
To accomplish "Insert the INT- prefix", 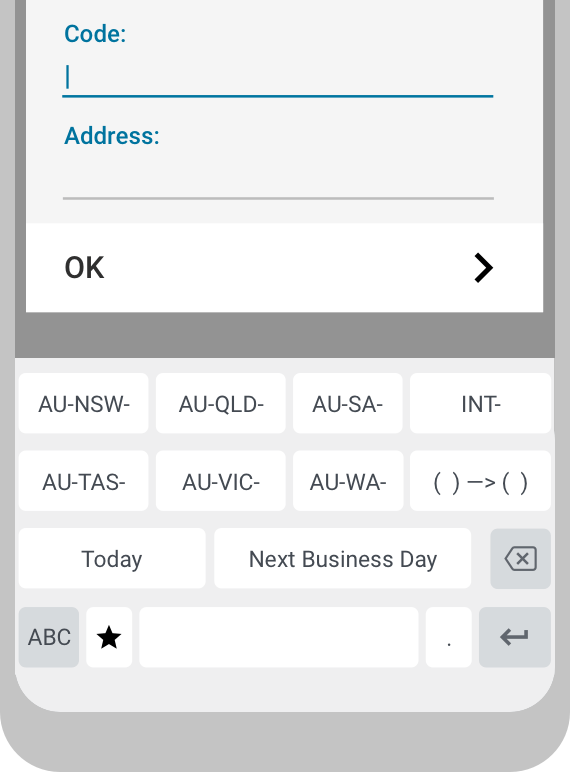I will pos(480,403).
